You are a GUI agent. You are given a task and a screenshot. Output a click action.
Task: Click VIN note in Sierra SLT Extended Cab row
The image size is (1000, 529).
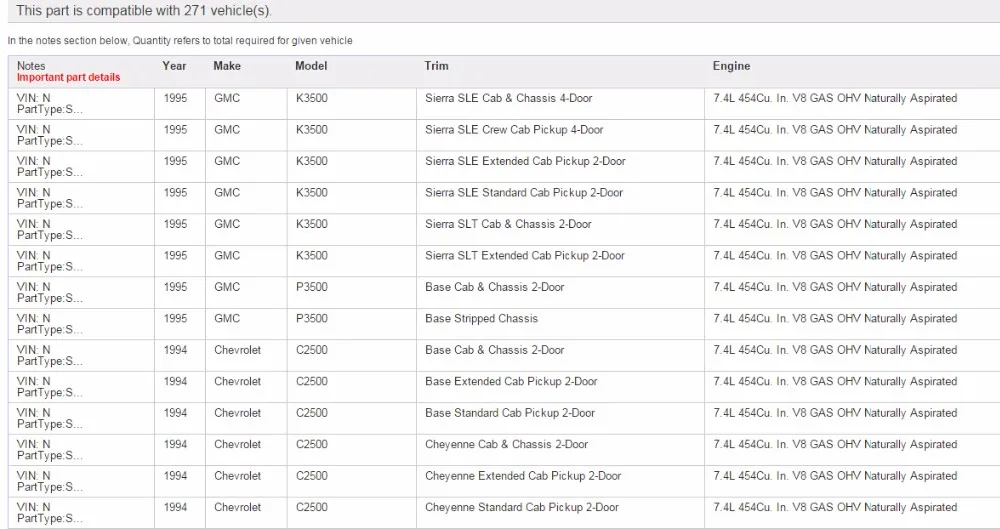50,261
